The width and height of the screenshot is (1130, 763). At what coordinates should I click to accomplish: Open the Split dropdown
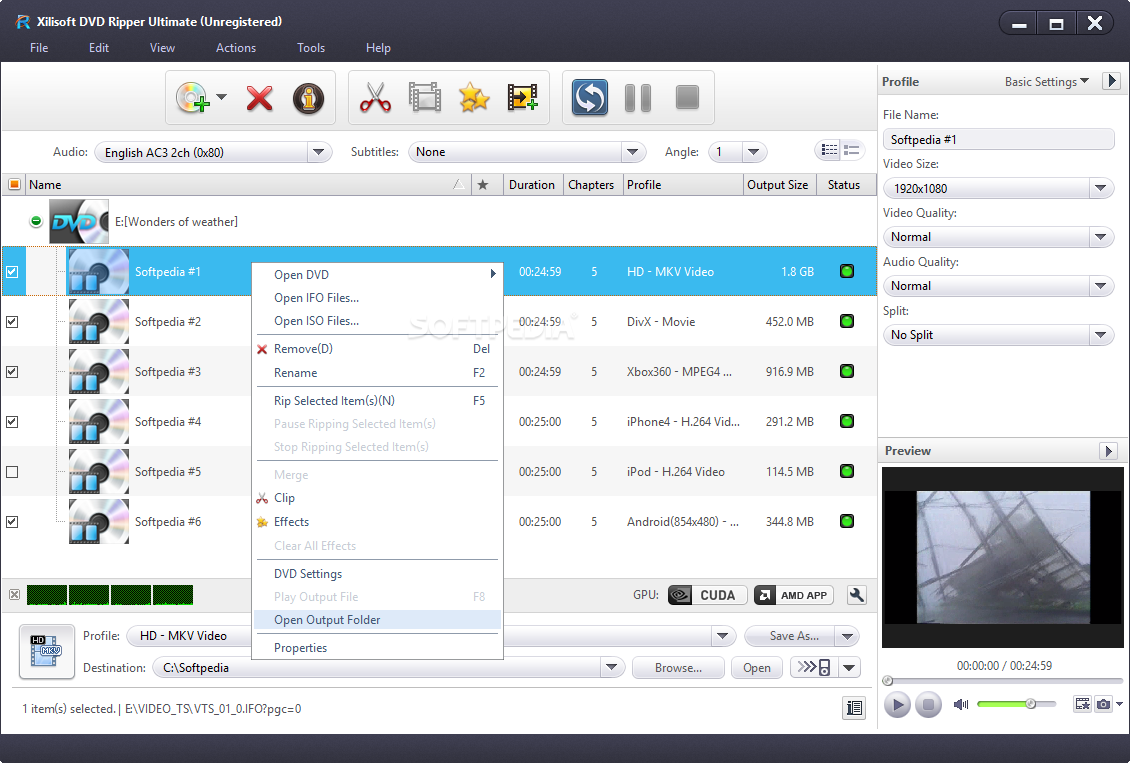[1100, 334]
